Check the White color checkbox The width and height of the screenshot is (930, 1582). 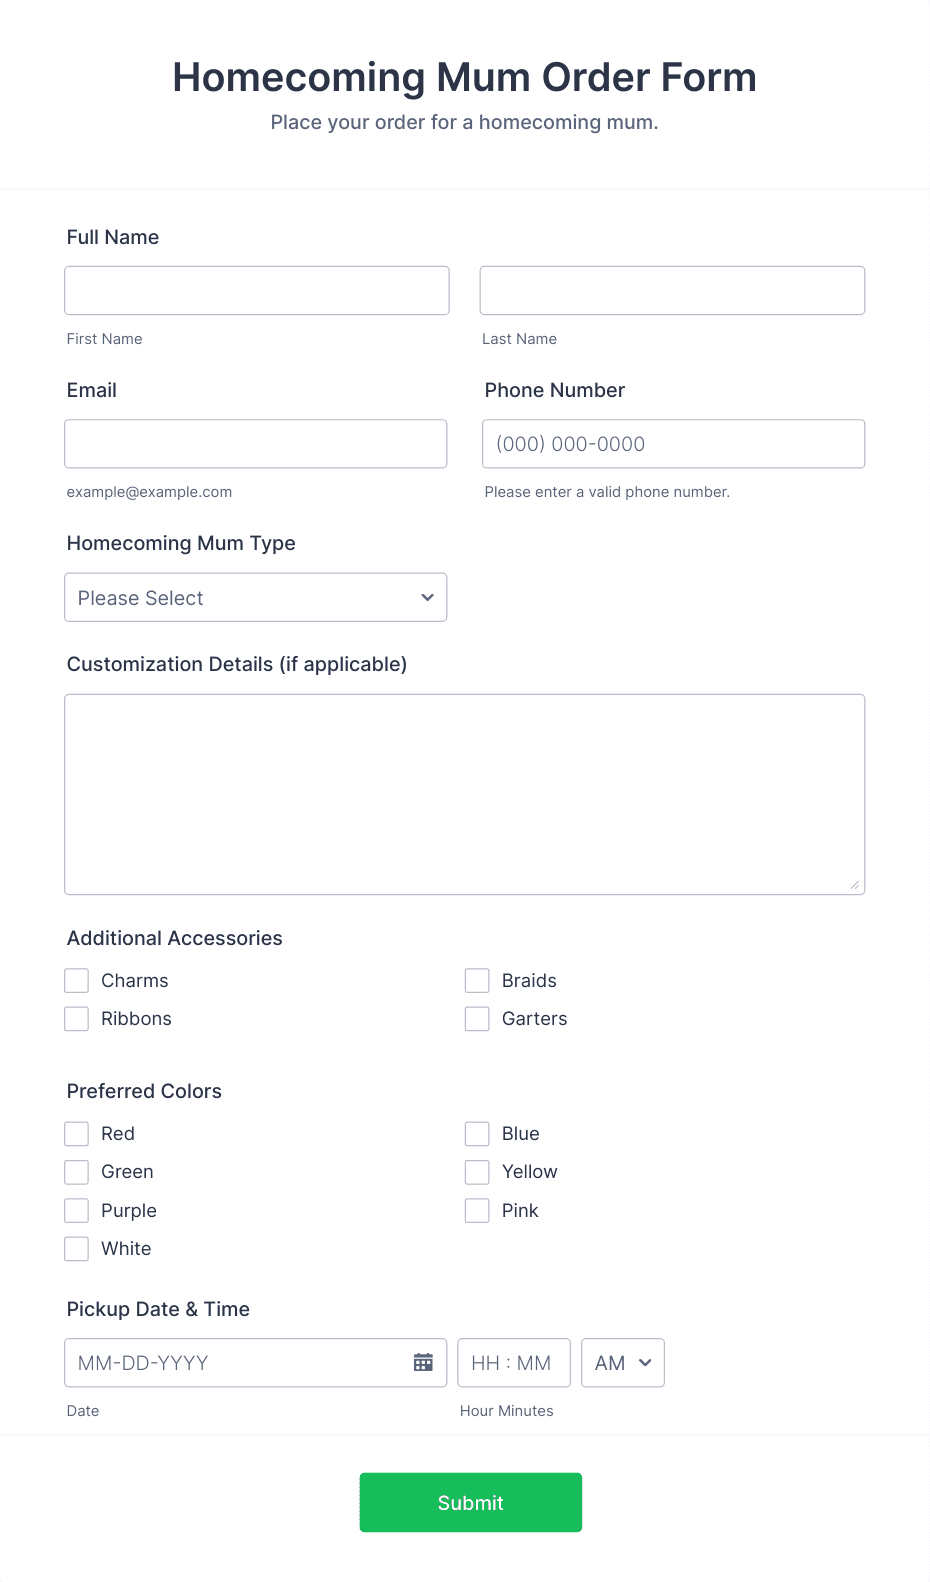77,1248
